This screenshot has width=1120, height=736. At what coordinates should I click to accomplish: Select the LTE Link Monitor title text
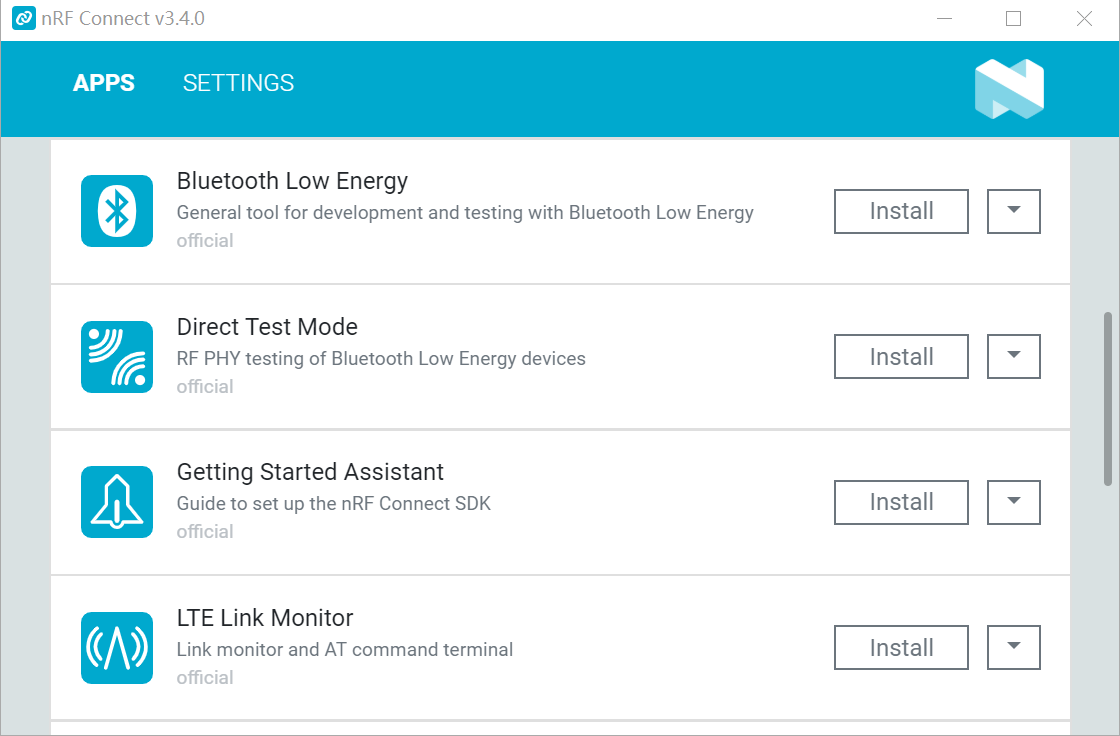(x=265, y=618)
